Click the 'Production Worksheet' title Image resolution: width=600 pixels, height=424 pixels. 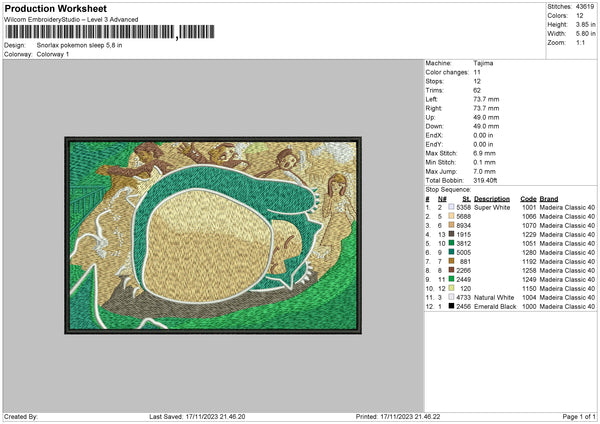tap(55, 8)
